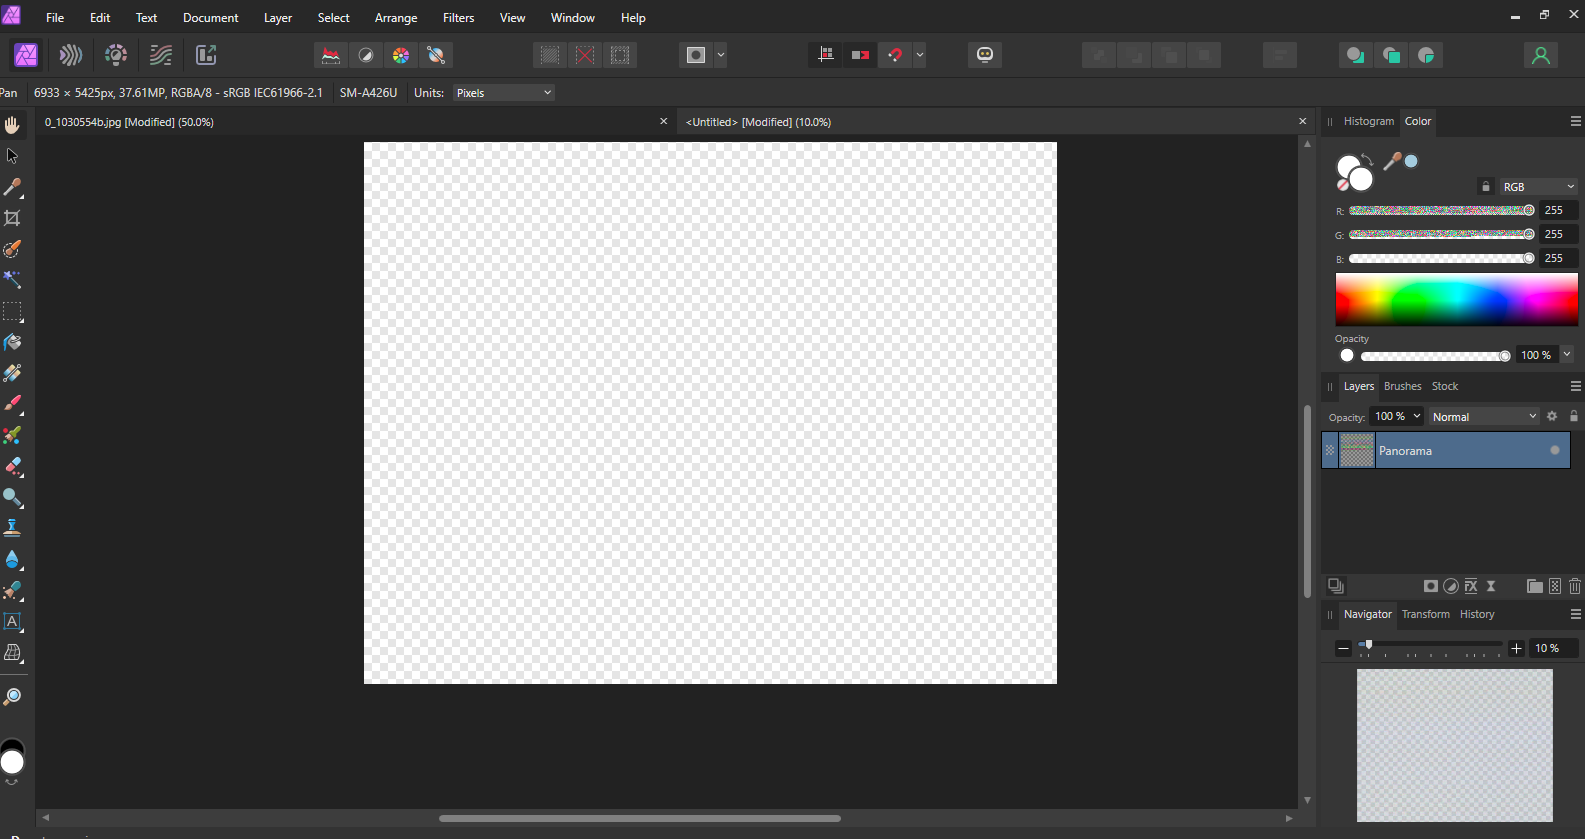This screenshot has width=1585, height=839.
Task: Select the Artistic Text tool
Action: 12,621
